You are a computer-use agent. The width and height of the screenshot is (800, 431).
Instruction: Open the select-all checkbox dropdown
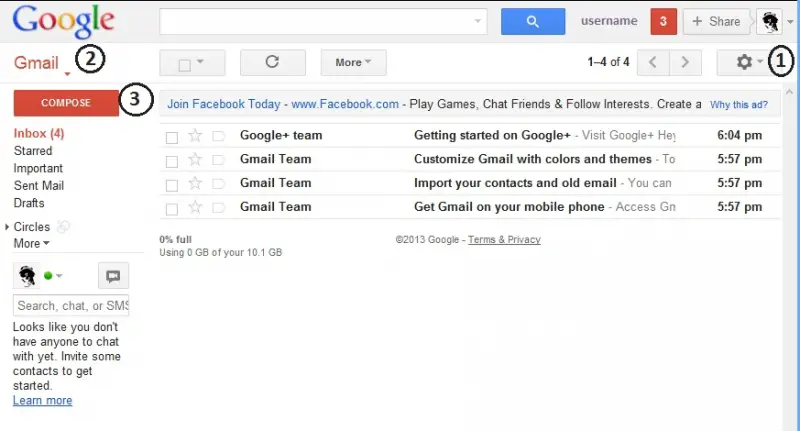click(x=192, y=62)
